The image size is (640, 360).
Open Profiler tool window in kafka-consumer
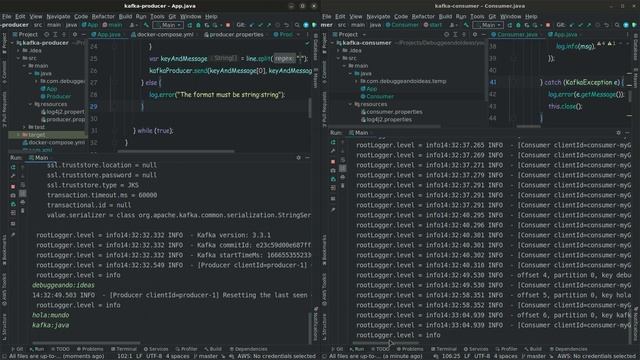(506, 349)
